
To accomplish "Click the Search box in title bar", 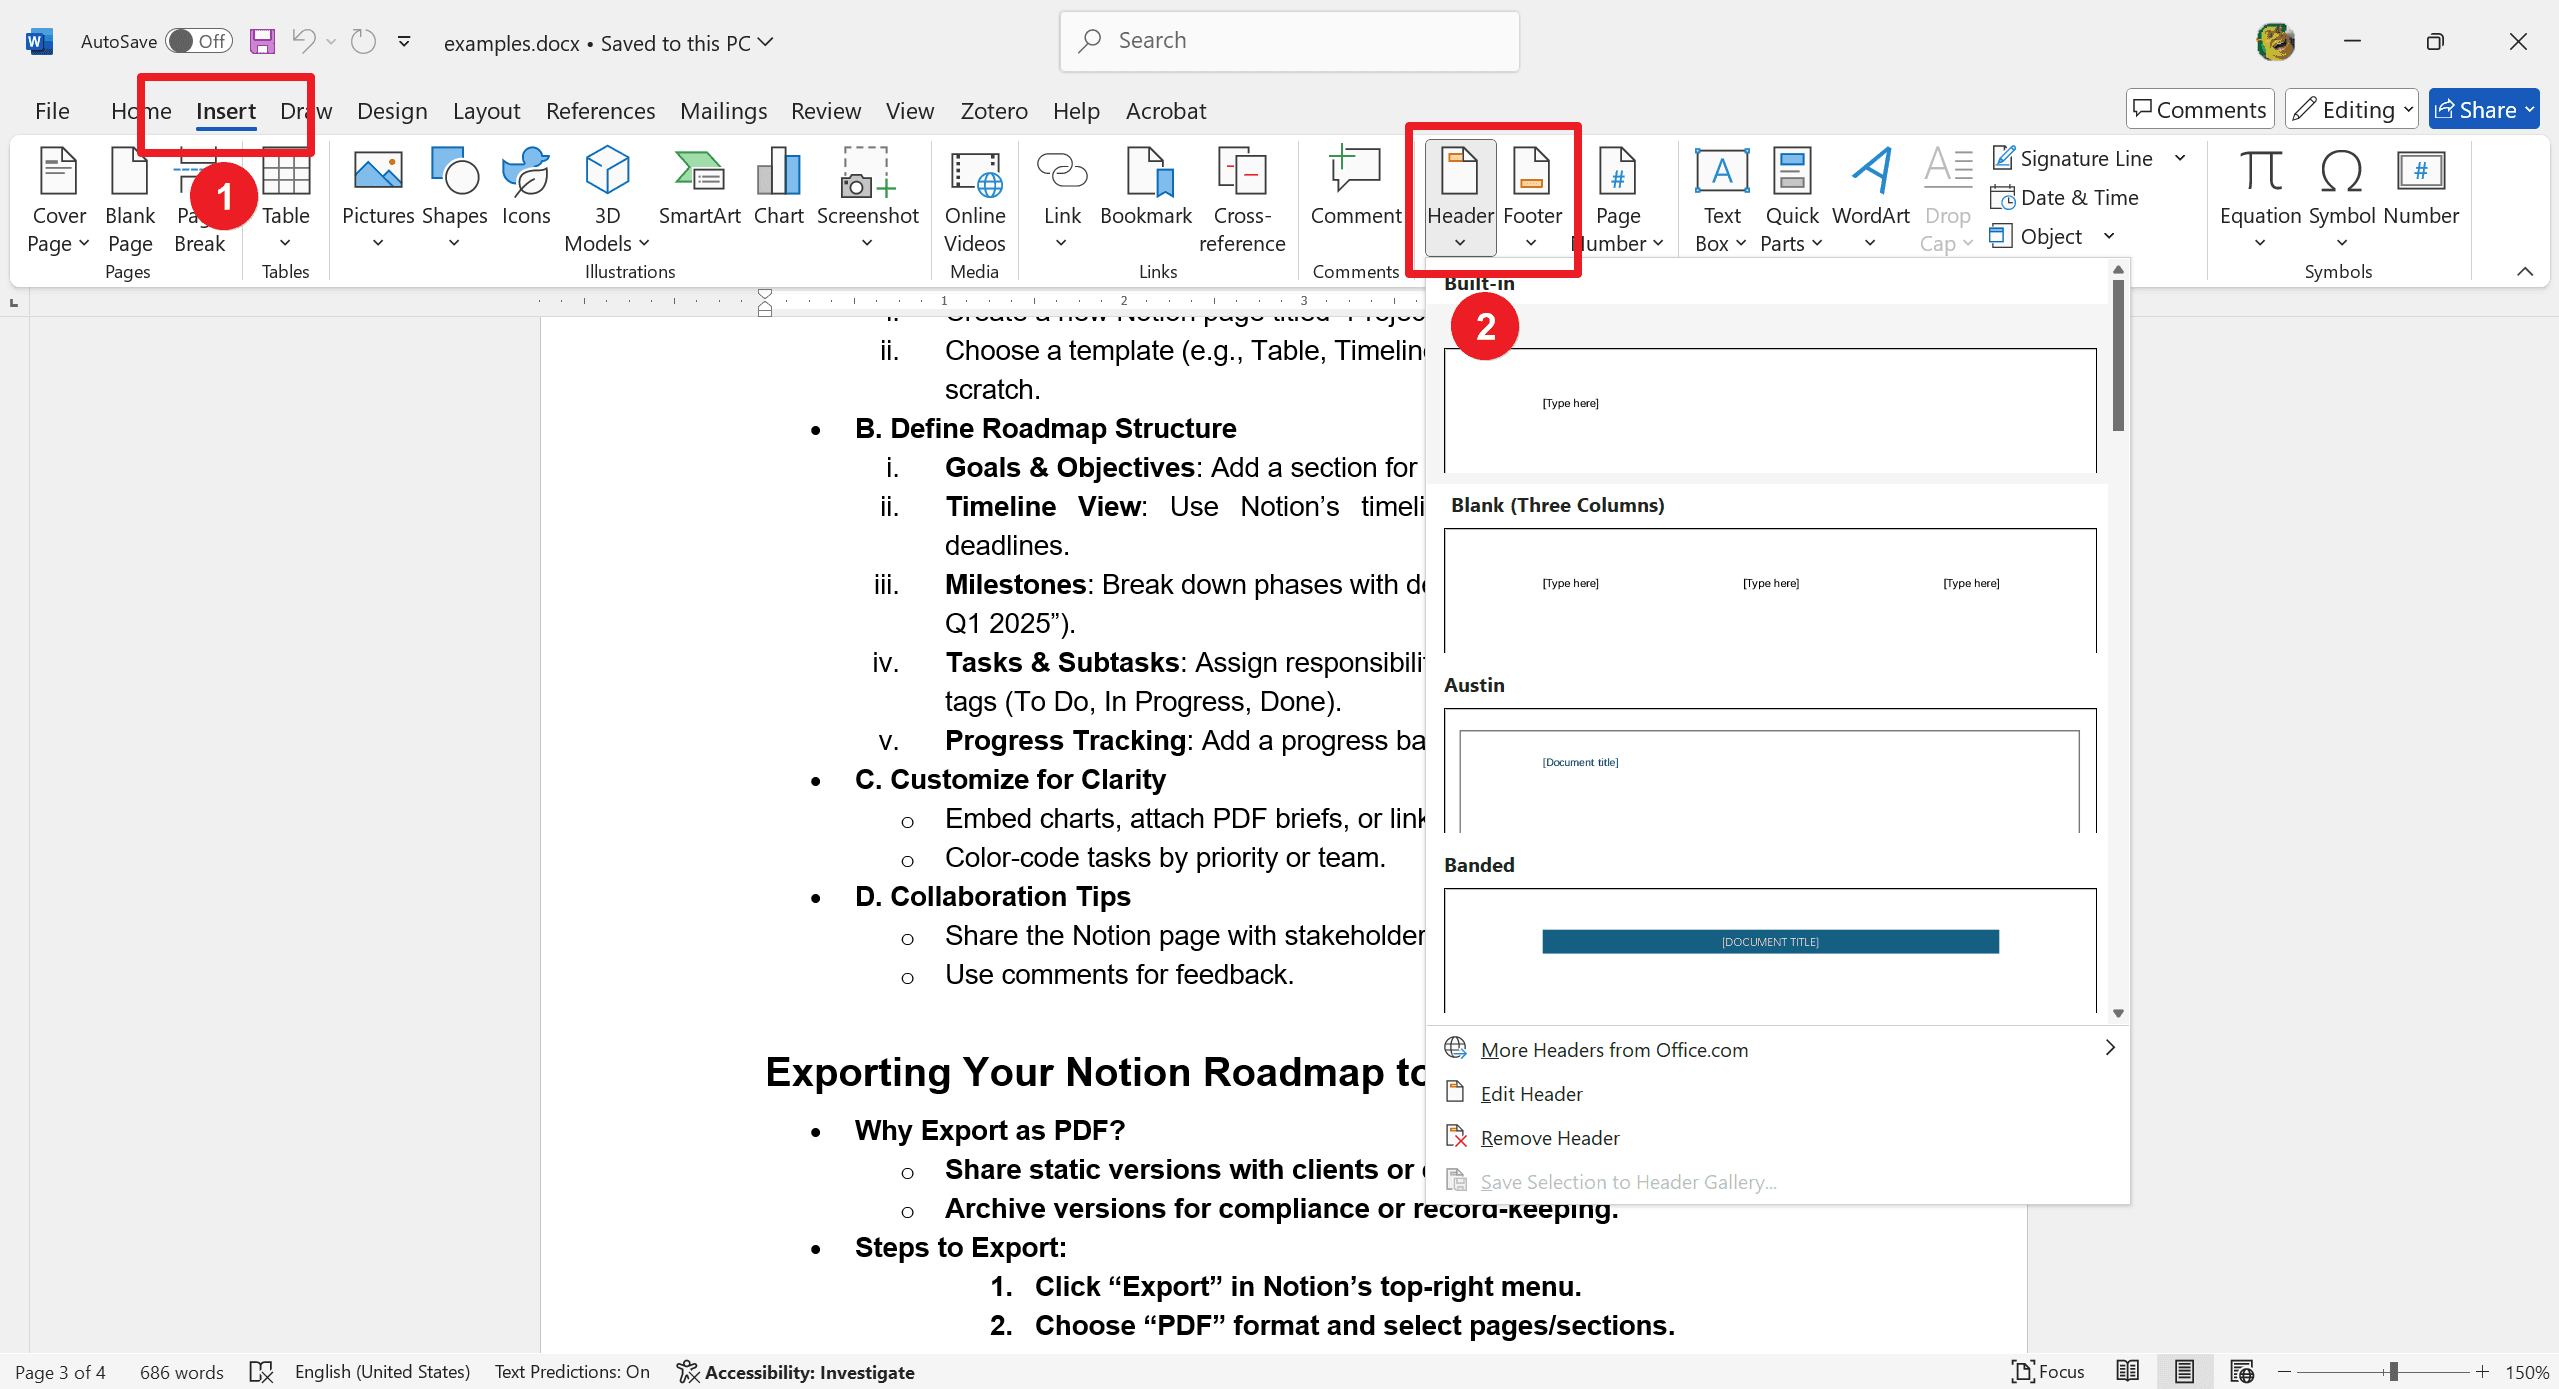I will pyautogui.click(x=1289, y=41).
